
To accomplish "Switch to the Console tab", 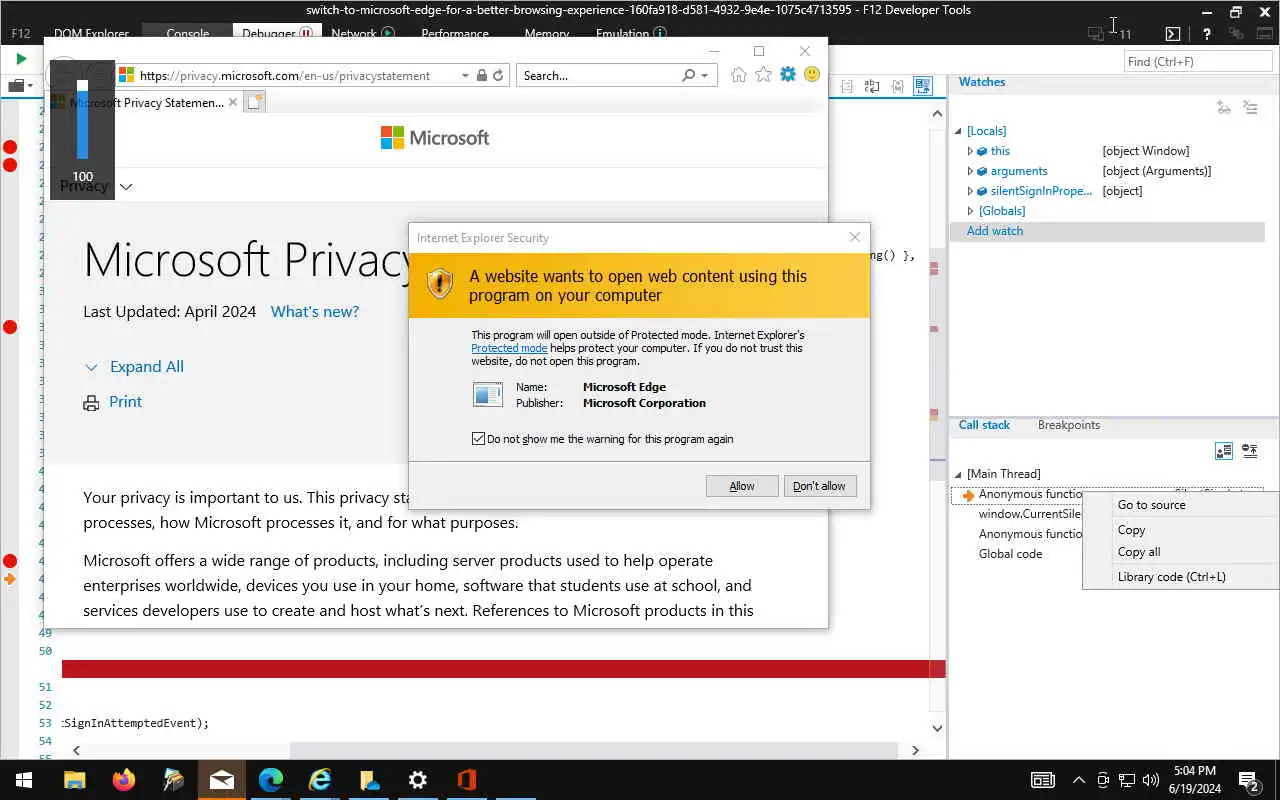I will [x=188, y=33].
